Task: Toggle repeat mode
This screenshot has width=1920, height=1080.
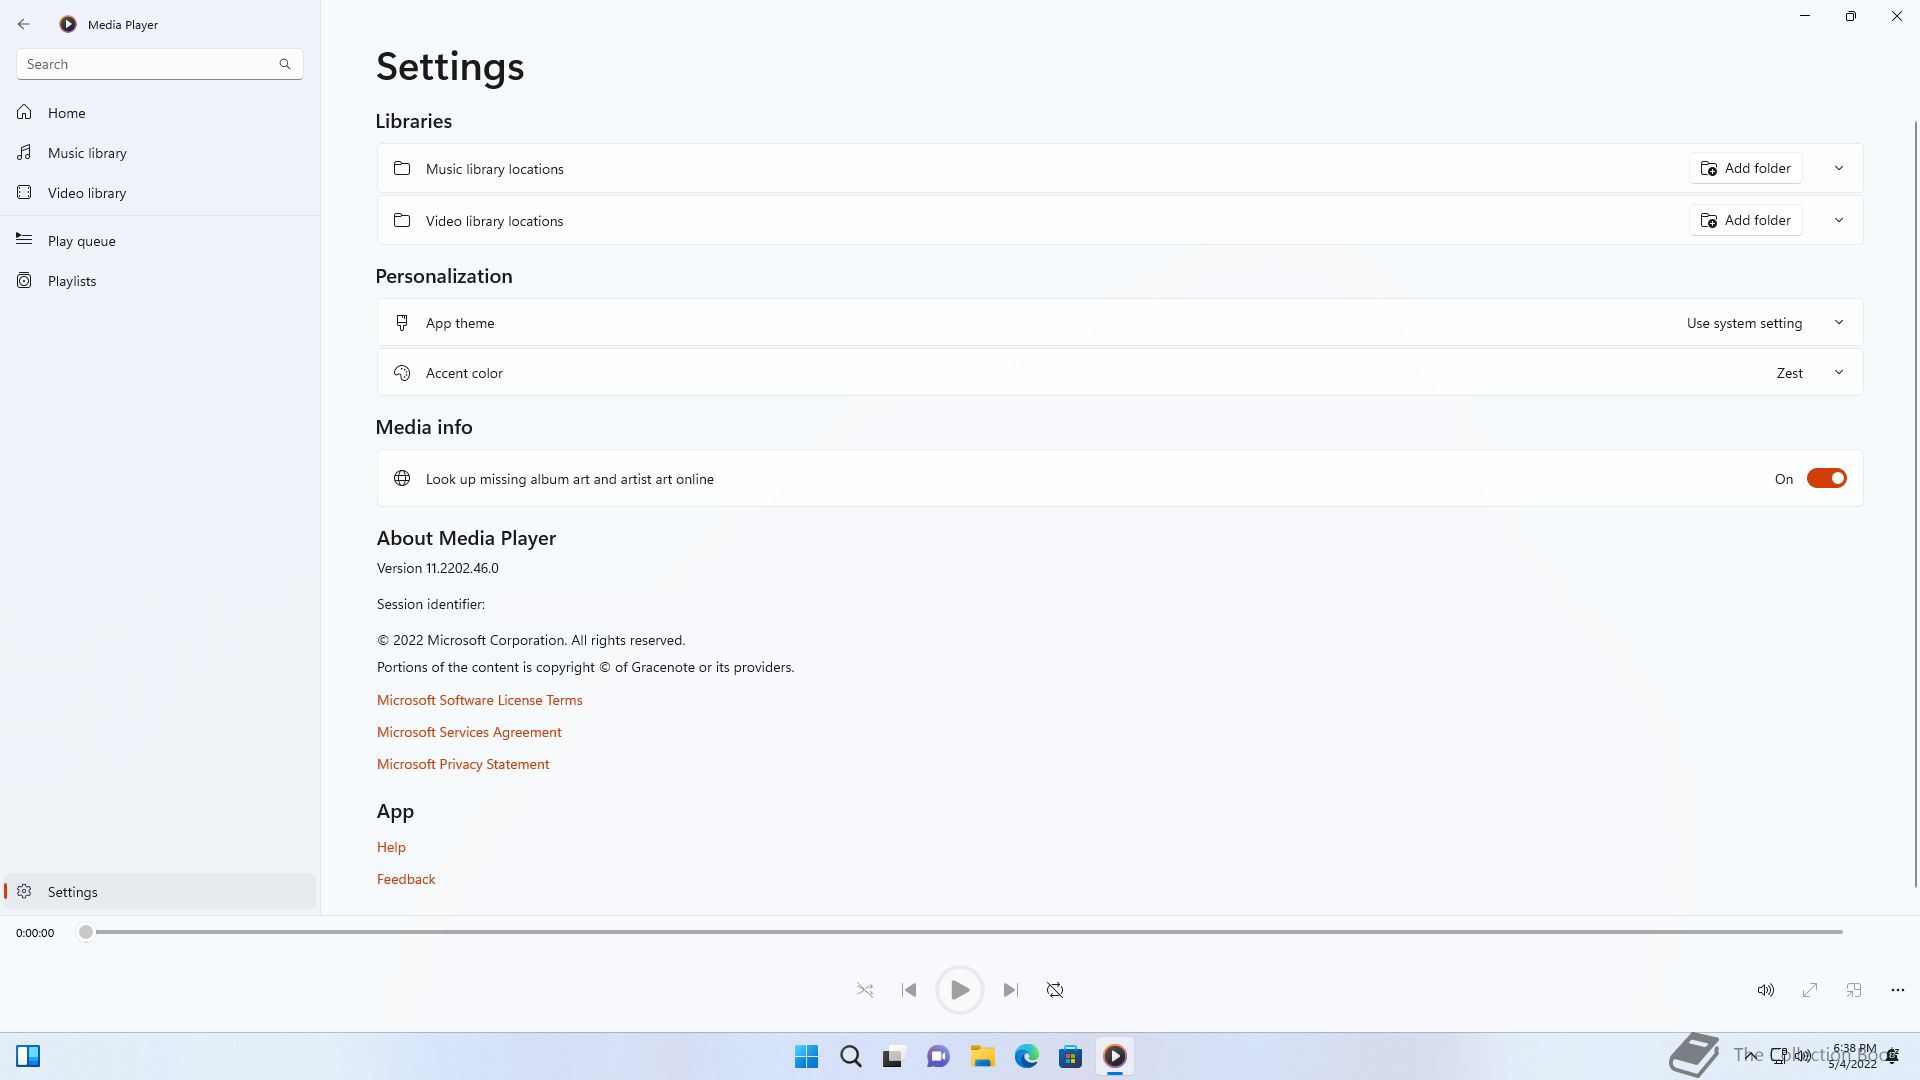Action: (1055, 990)
